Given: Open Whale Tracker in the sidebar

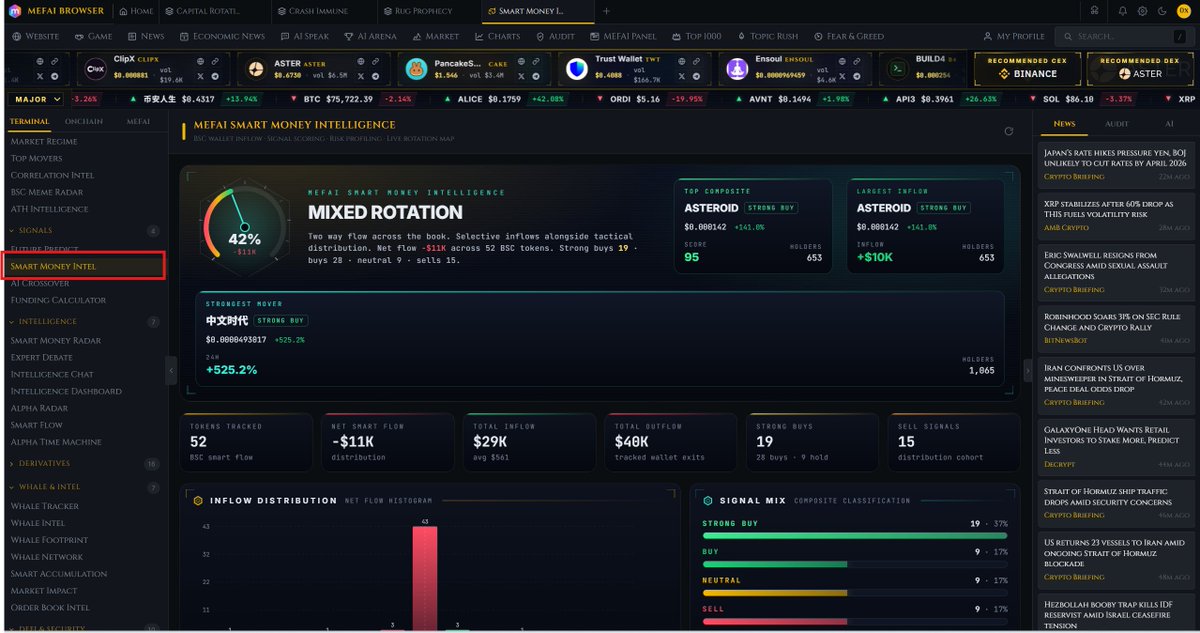Looking at the screenshot, I should 45,506.
